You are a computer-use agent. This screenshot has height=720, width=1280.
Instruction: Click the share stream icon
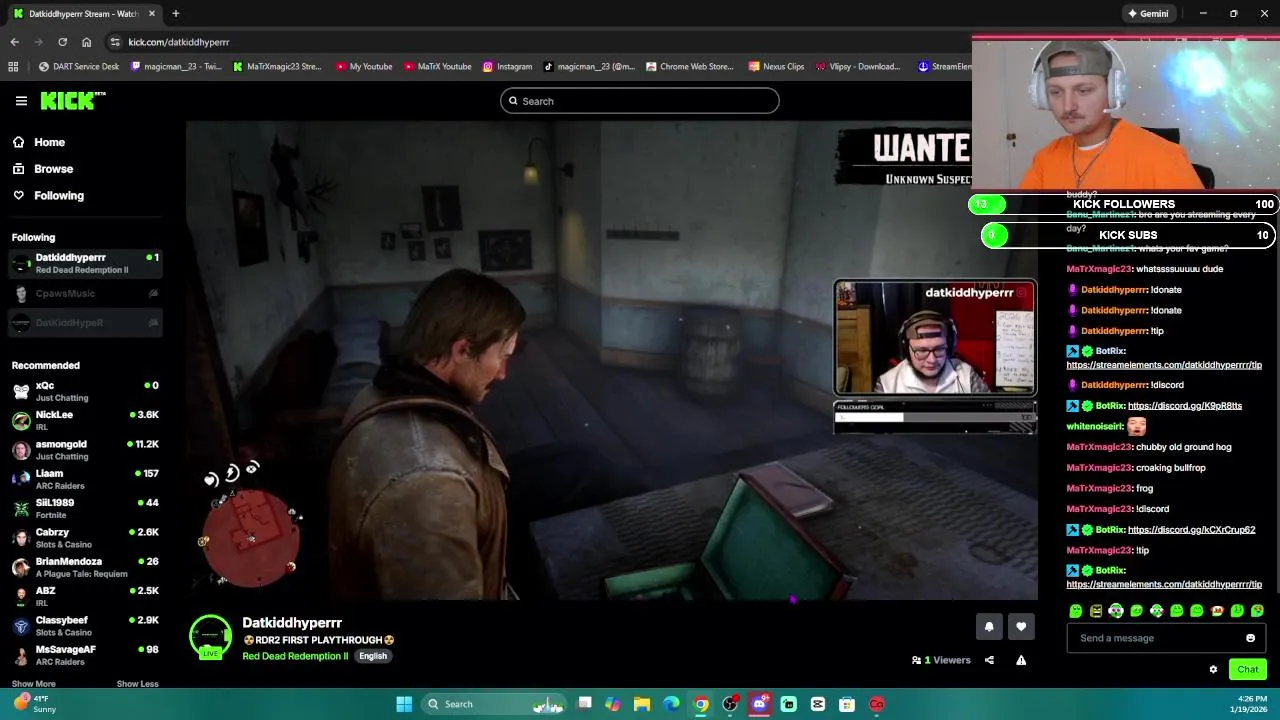click(x=989, y=660)
